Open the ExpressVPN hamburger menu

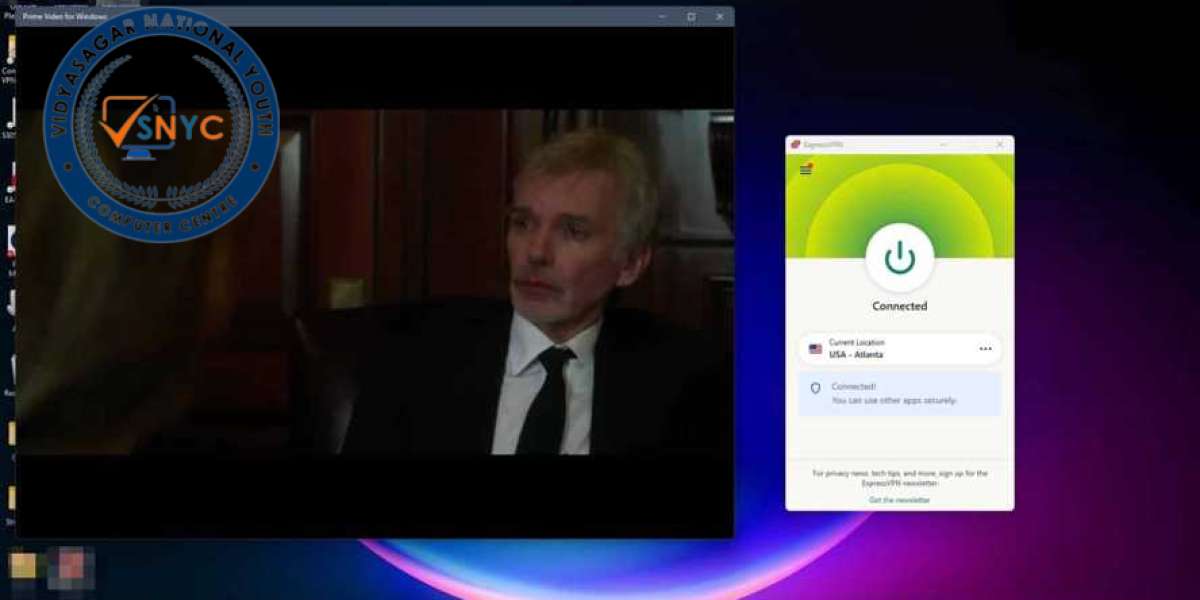[806, 170]
